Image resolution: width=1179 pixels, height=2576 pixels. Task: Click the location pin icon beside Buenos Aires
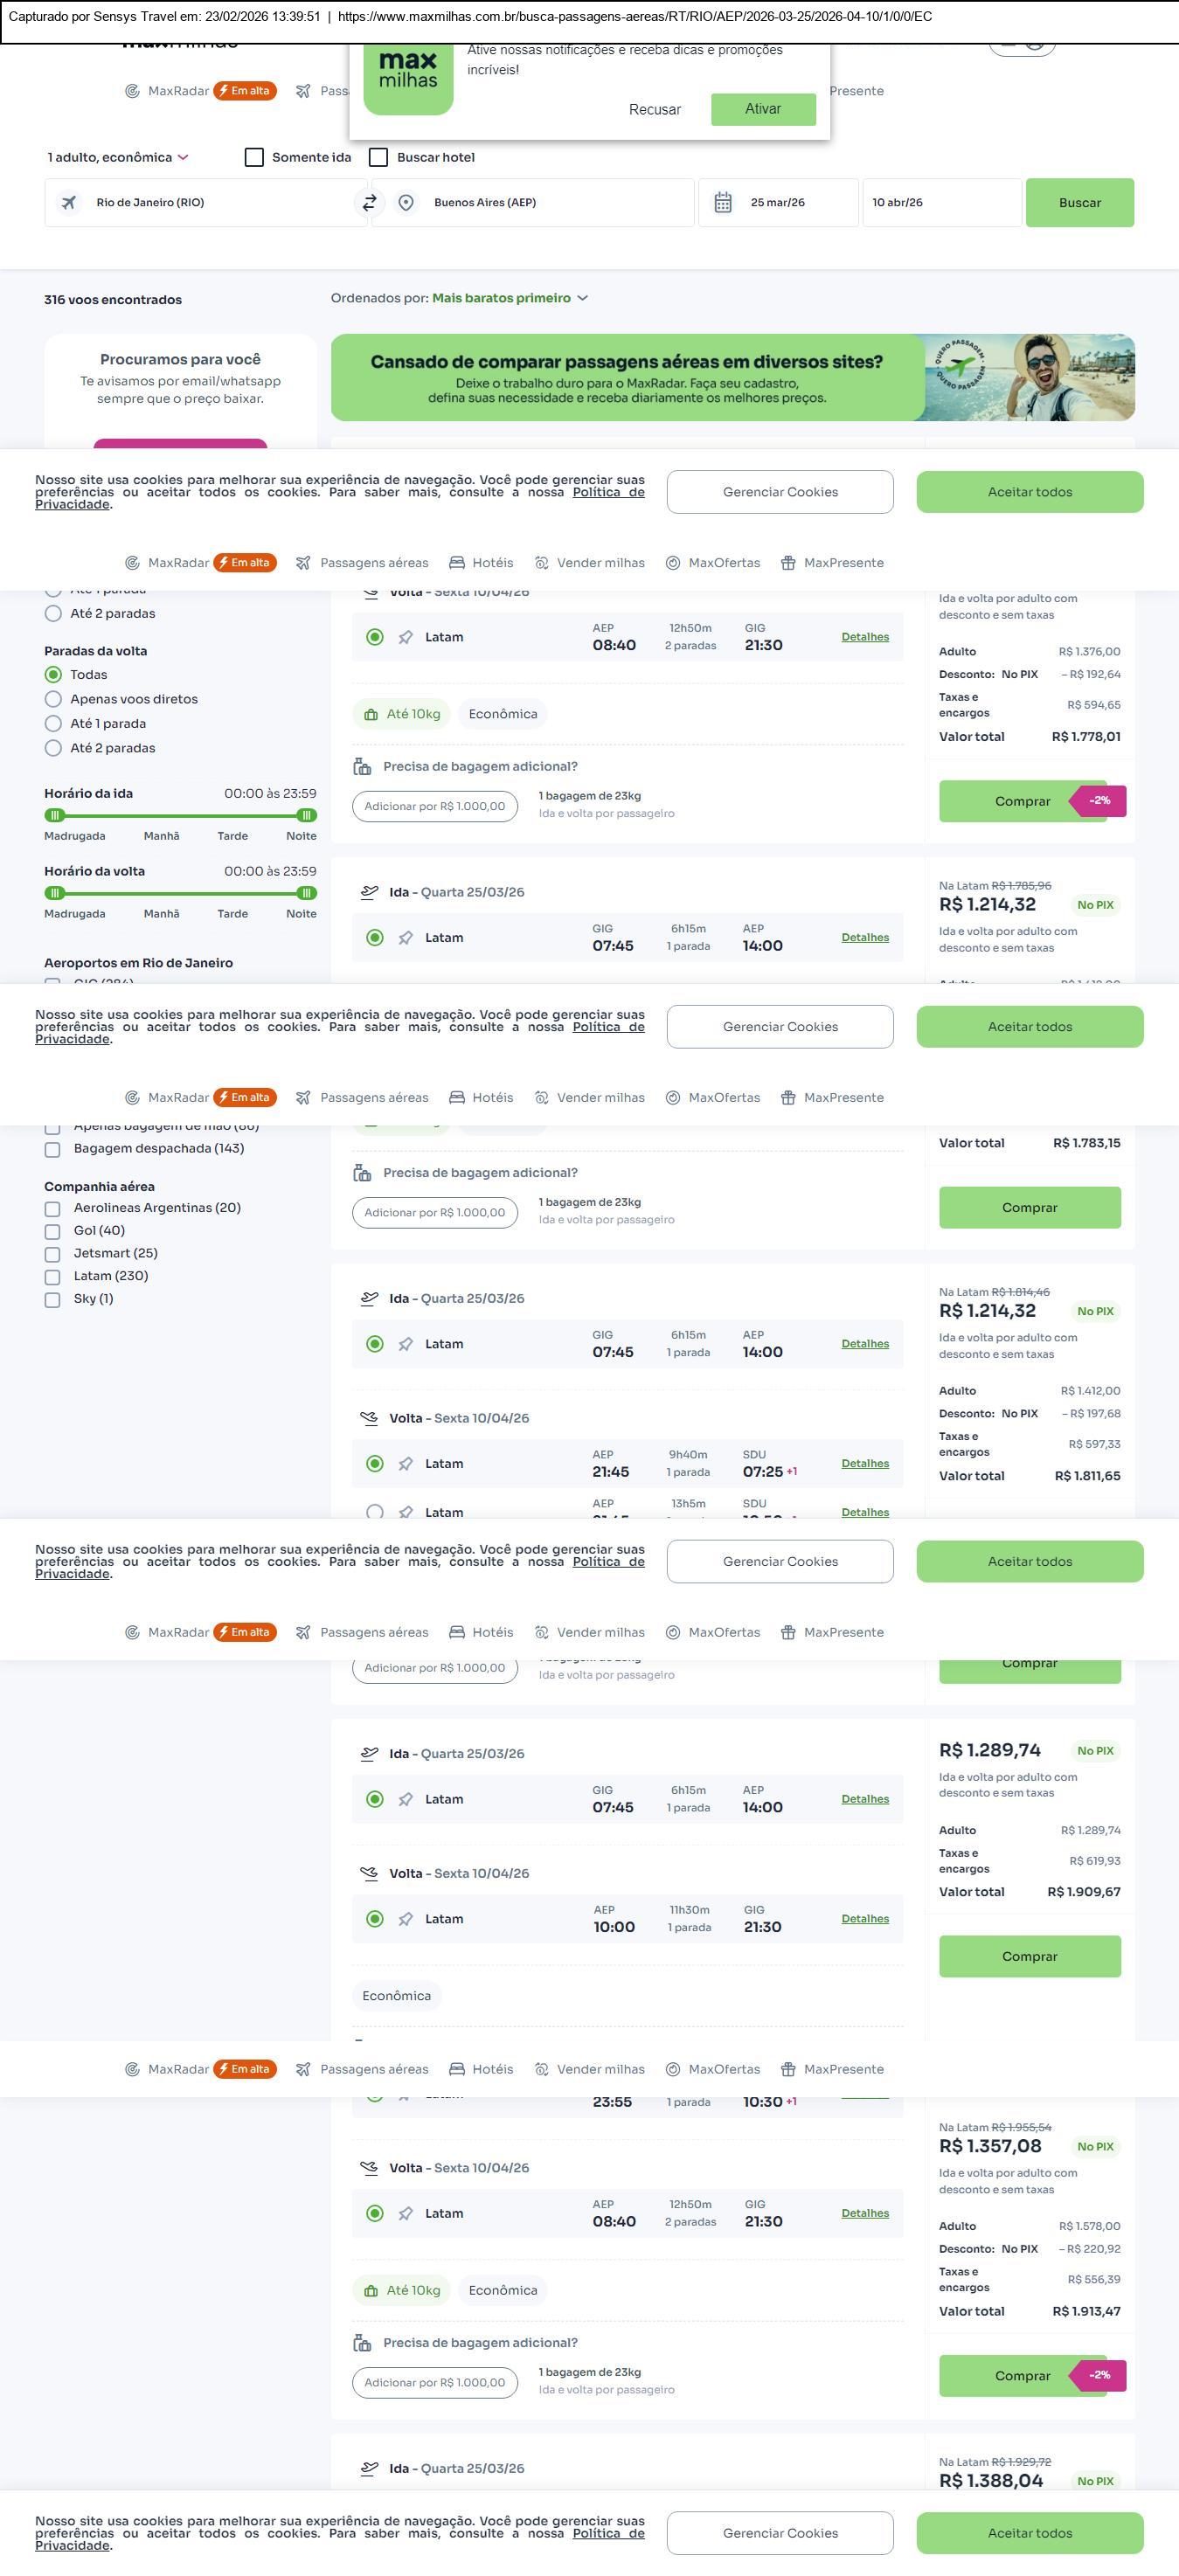point(406,203)
